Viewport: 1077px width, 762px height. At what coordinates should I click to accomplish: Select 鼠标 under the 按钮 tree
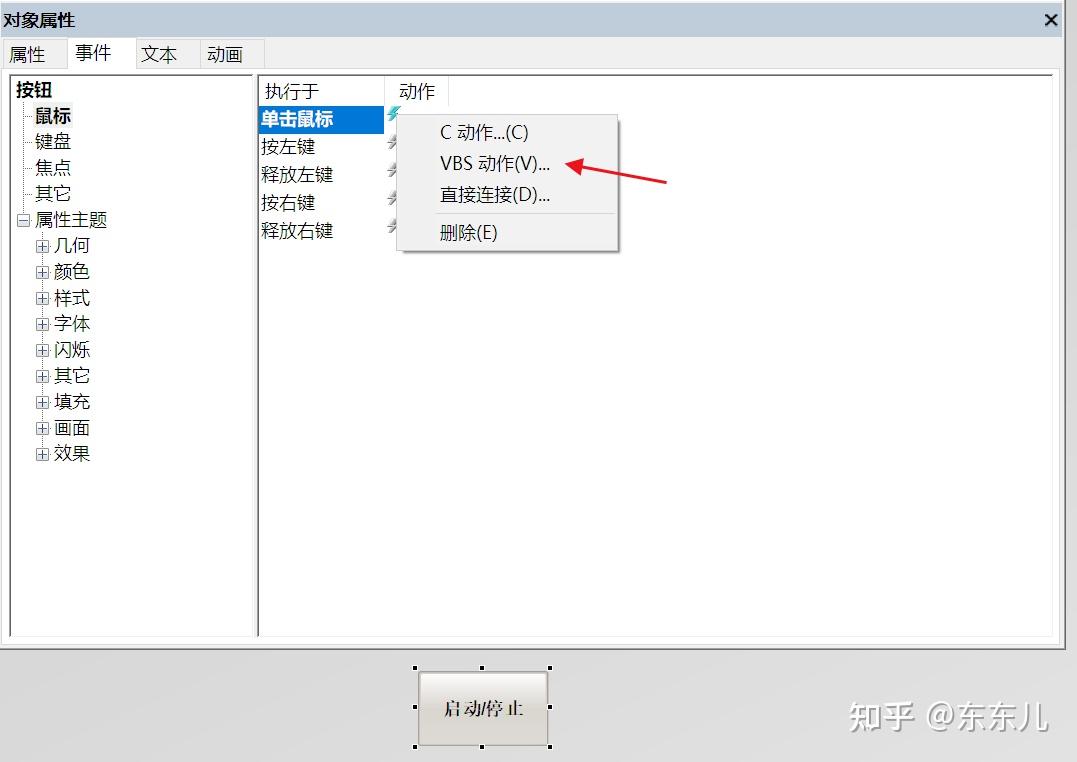(52, 115)
